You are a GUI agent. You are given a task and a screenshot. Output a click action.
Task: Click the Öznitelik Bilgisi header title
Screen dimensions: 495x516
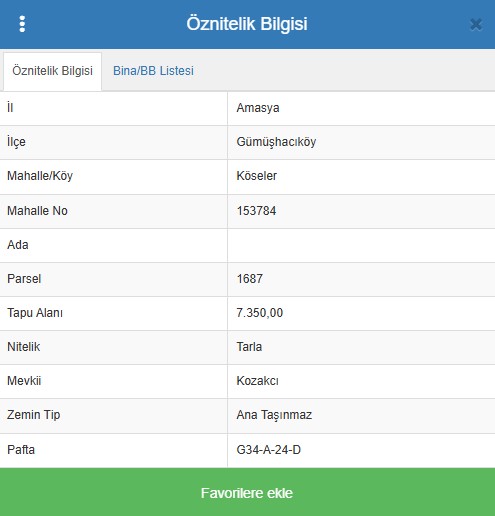pos(247,24)
